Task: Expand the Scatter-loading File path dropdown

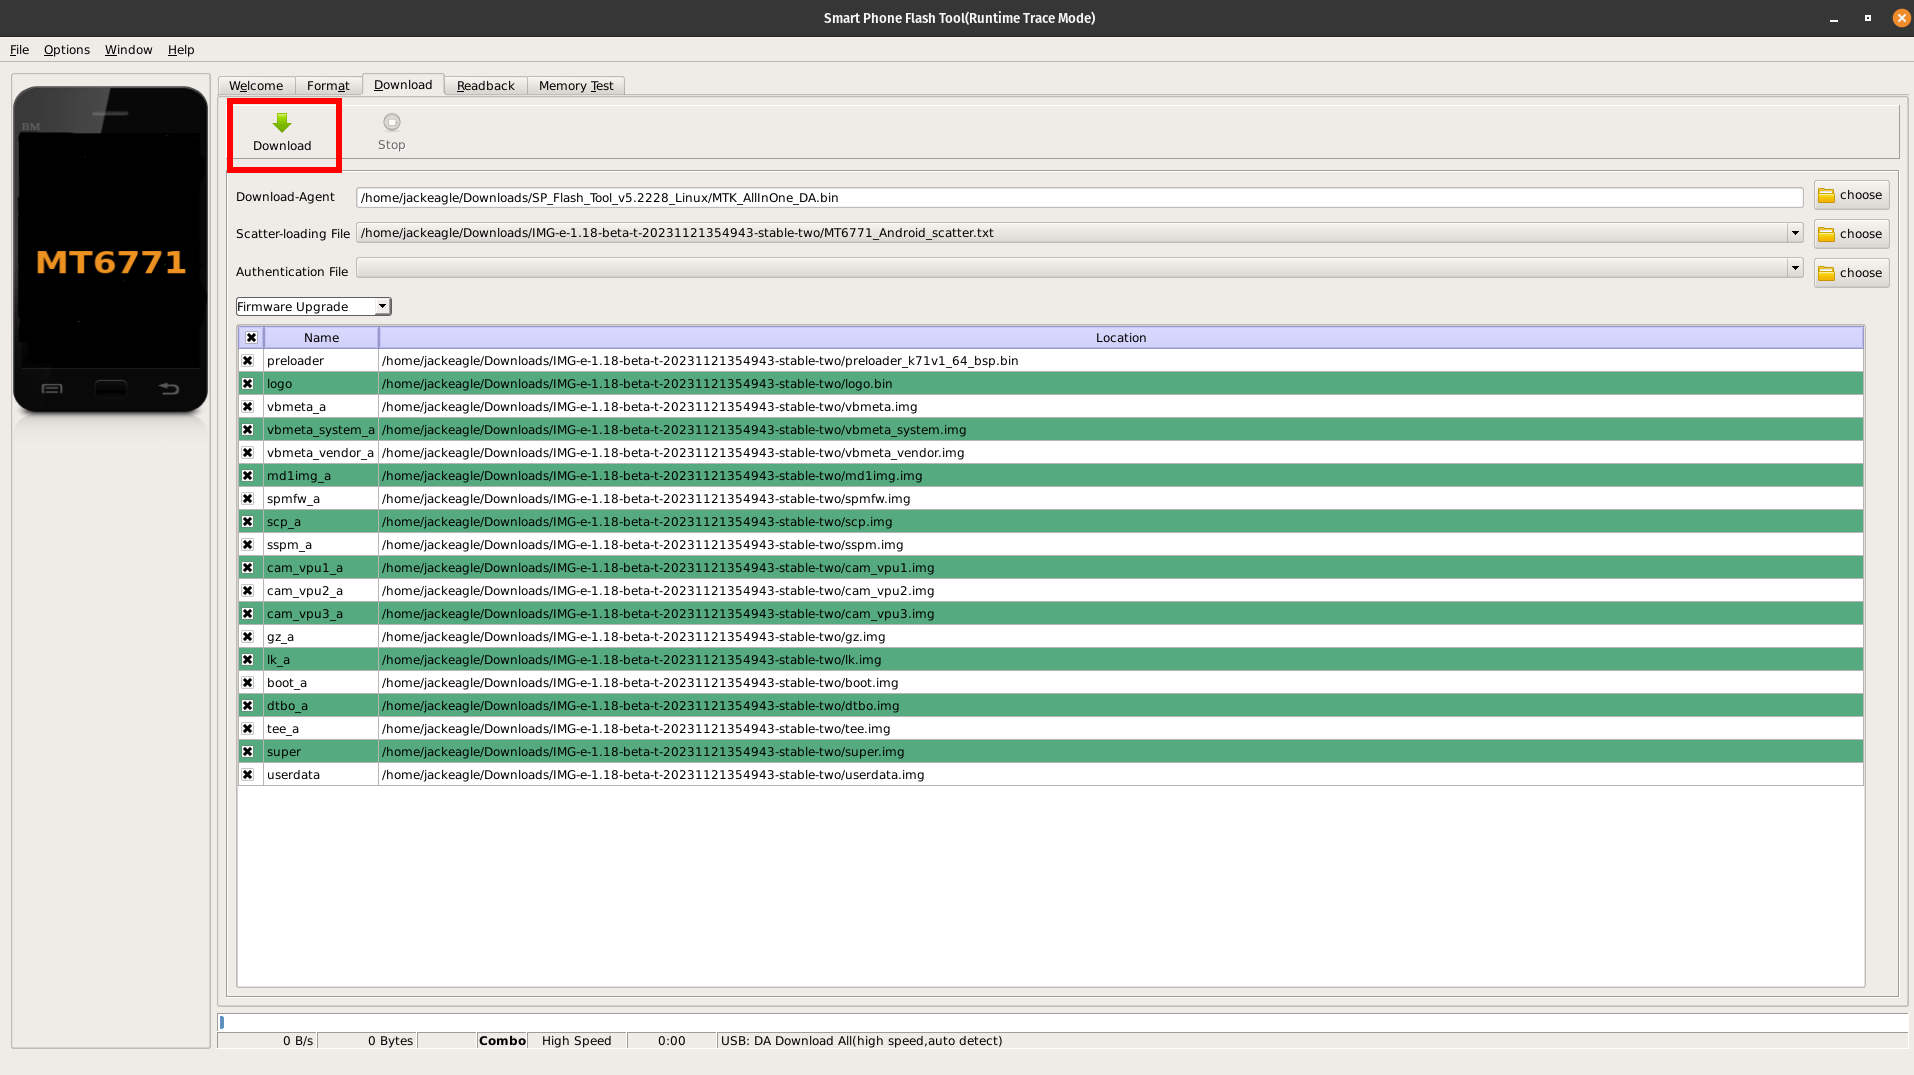Action: pyautogui.click(x=1795, y=233)
